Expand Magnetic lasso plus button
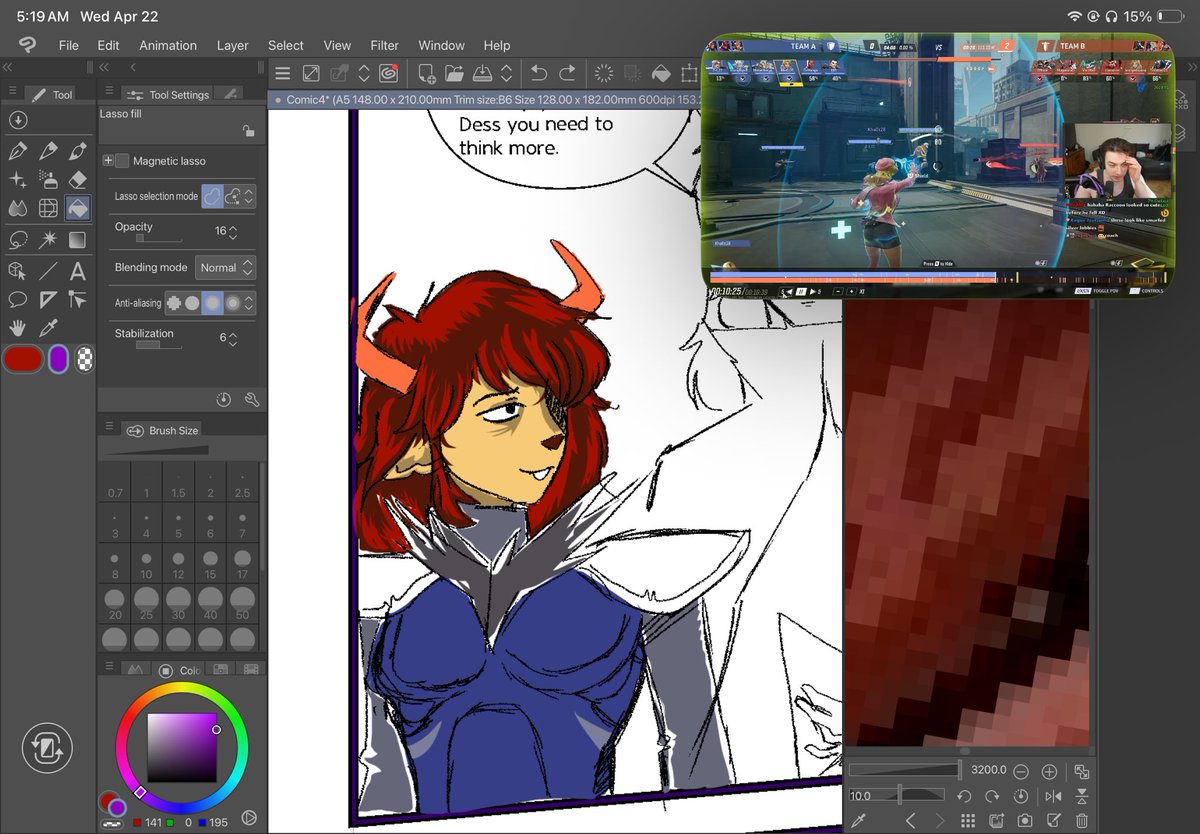The width and height of the screenshot is (1200, 834). [x=108, y=161]
